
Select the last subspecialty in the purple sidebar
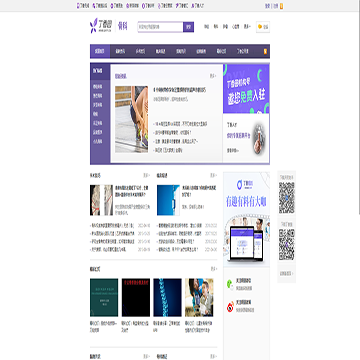tap(98, 141)
